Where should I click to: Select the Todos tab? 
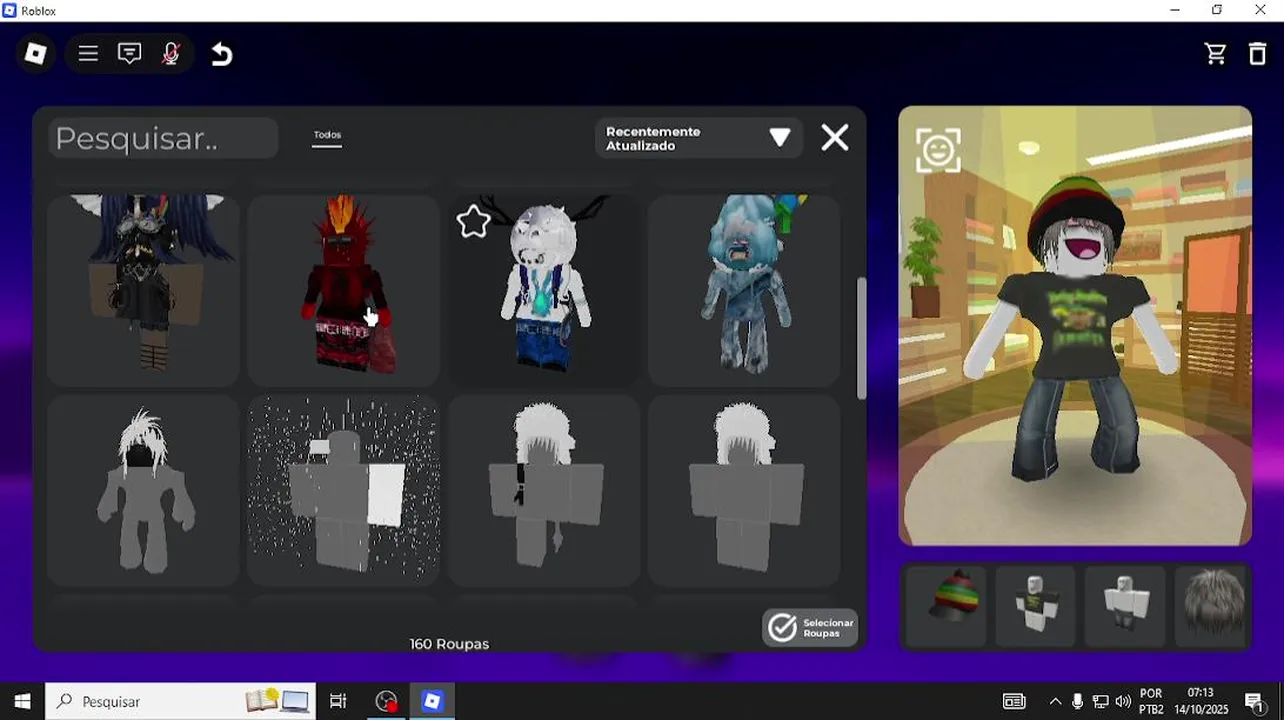(327, 136)
